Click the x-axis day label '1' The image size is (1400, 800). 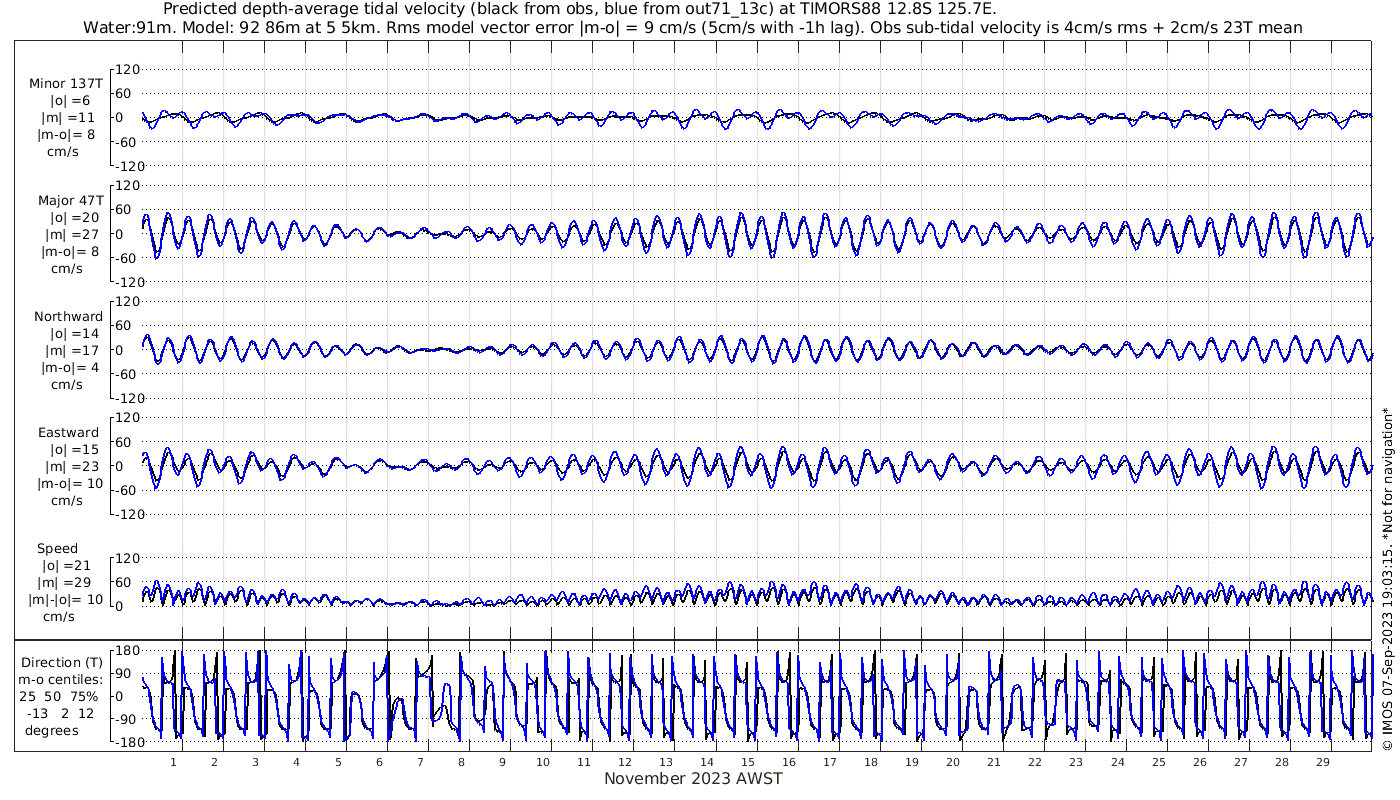click(x=173, y=762)
